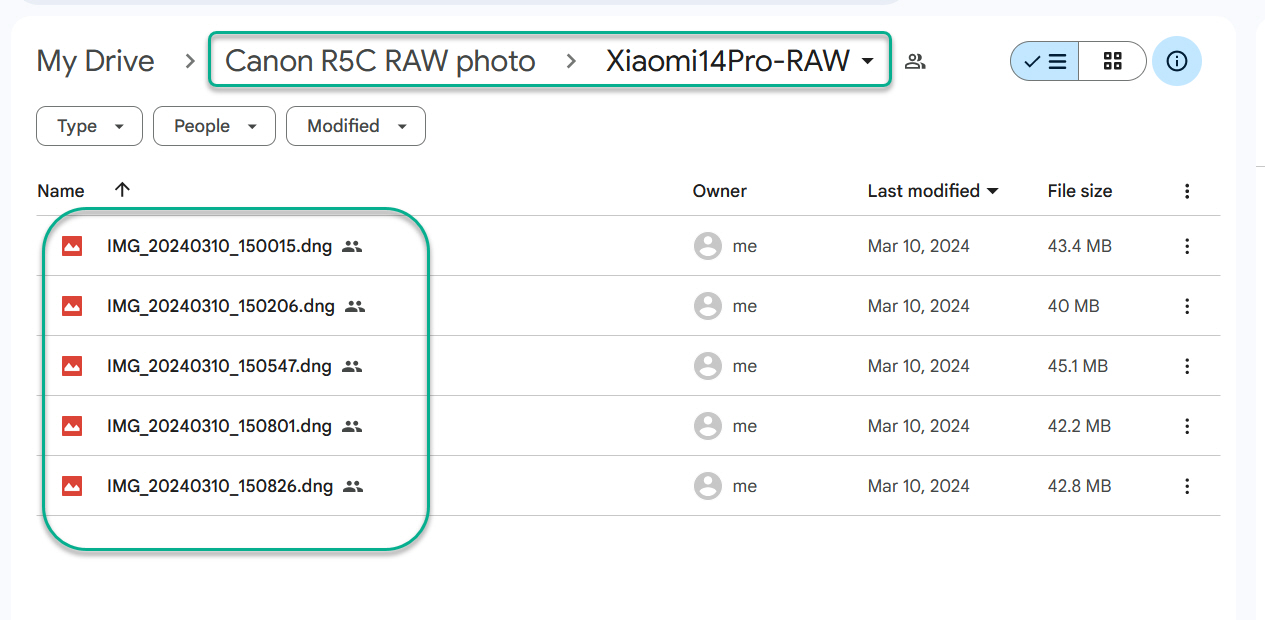Open more actions for IMG_20240310_150015.dng
The height and width of the screenshot is (620, 1265).
coord(1187,246)
